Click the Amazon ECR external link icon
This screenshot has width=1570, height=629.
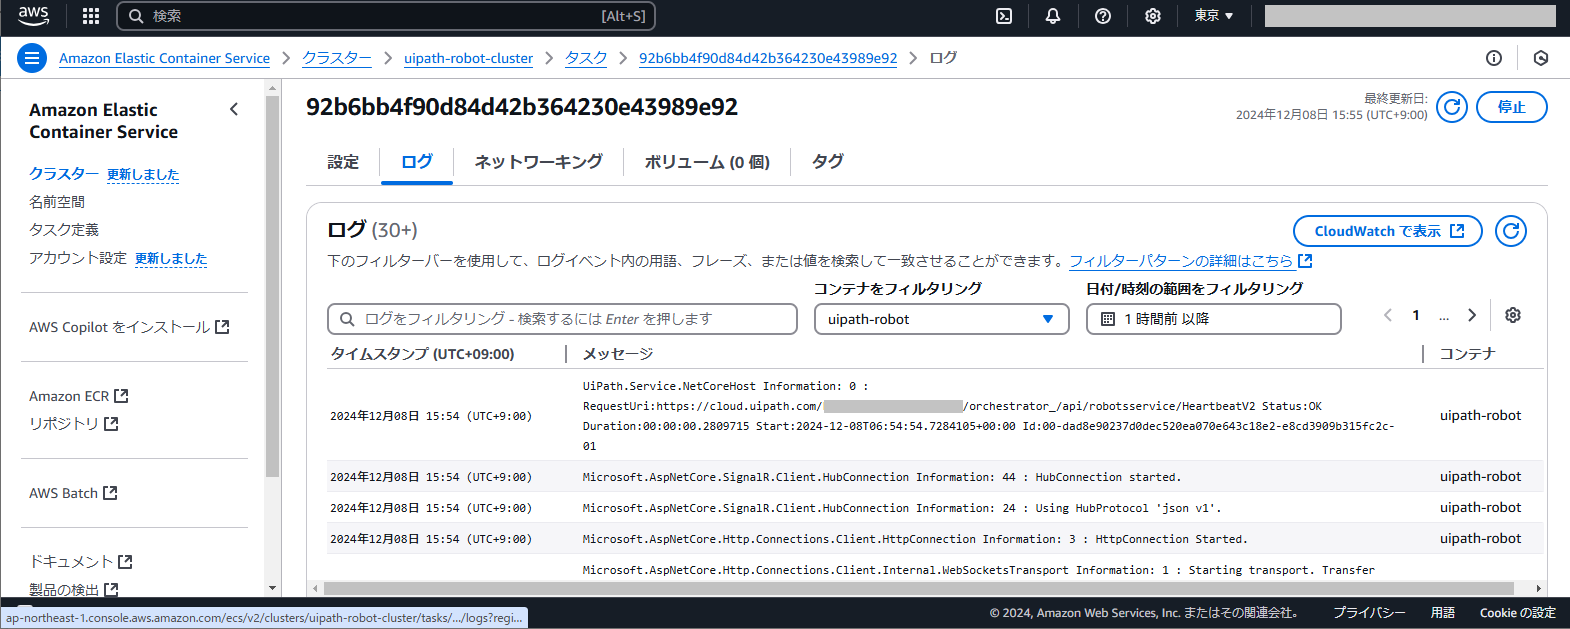click(121, 396)
